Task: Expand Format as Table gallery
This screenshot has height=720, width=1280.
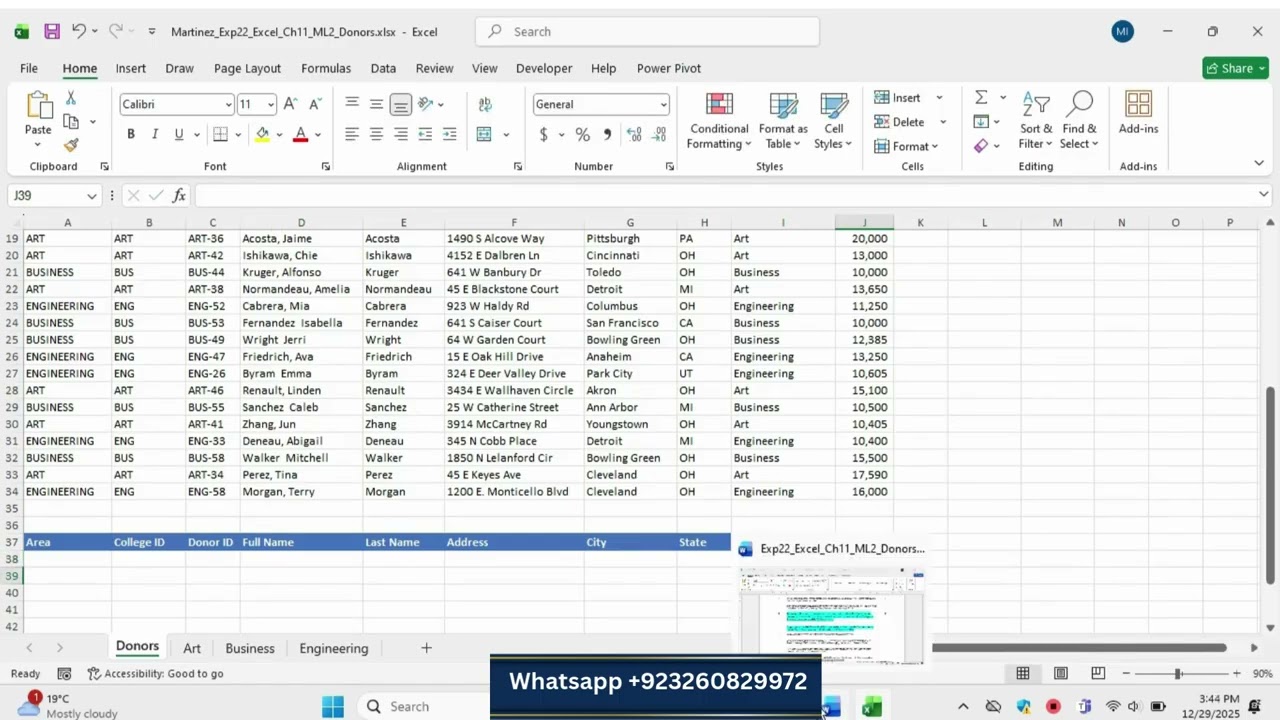Action: click(783, 121)
